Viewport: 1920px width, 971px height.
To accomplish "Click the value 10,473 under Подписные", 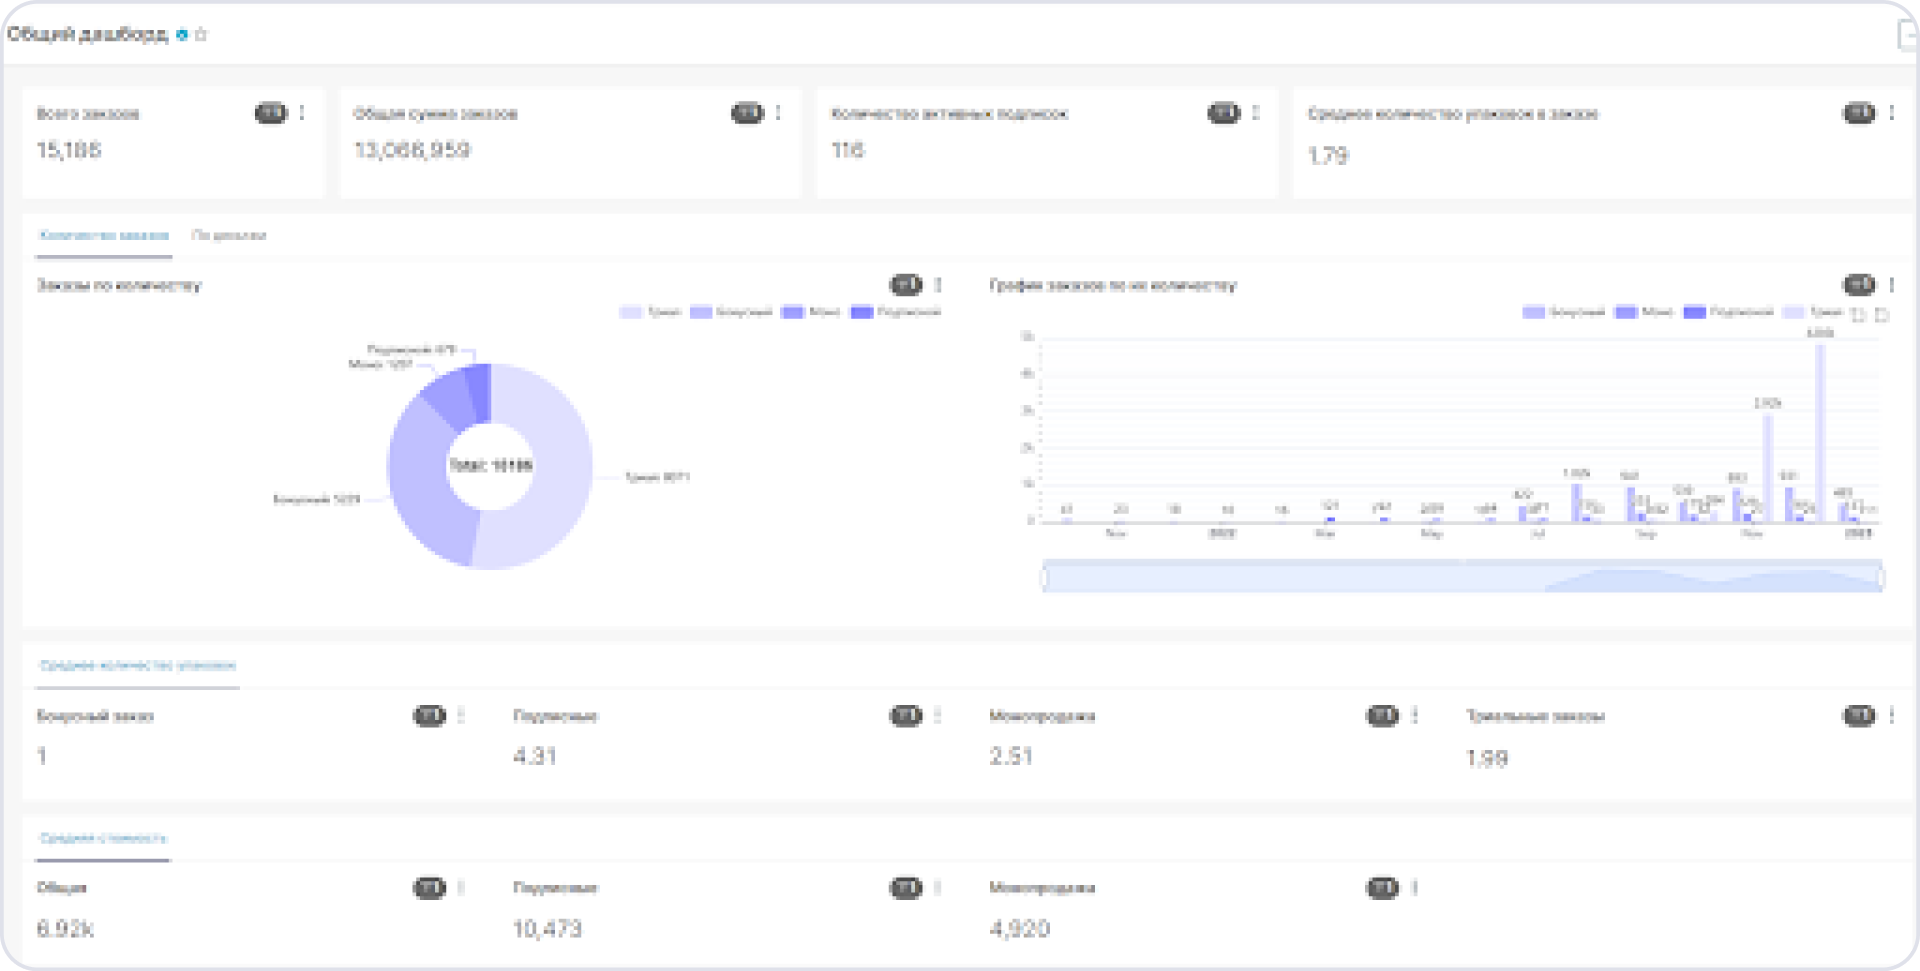I will point(547,929).
